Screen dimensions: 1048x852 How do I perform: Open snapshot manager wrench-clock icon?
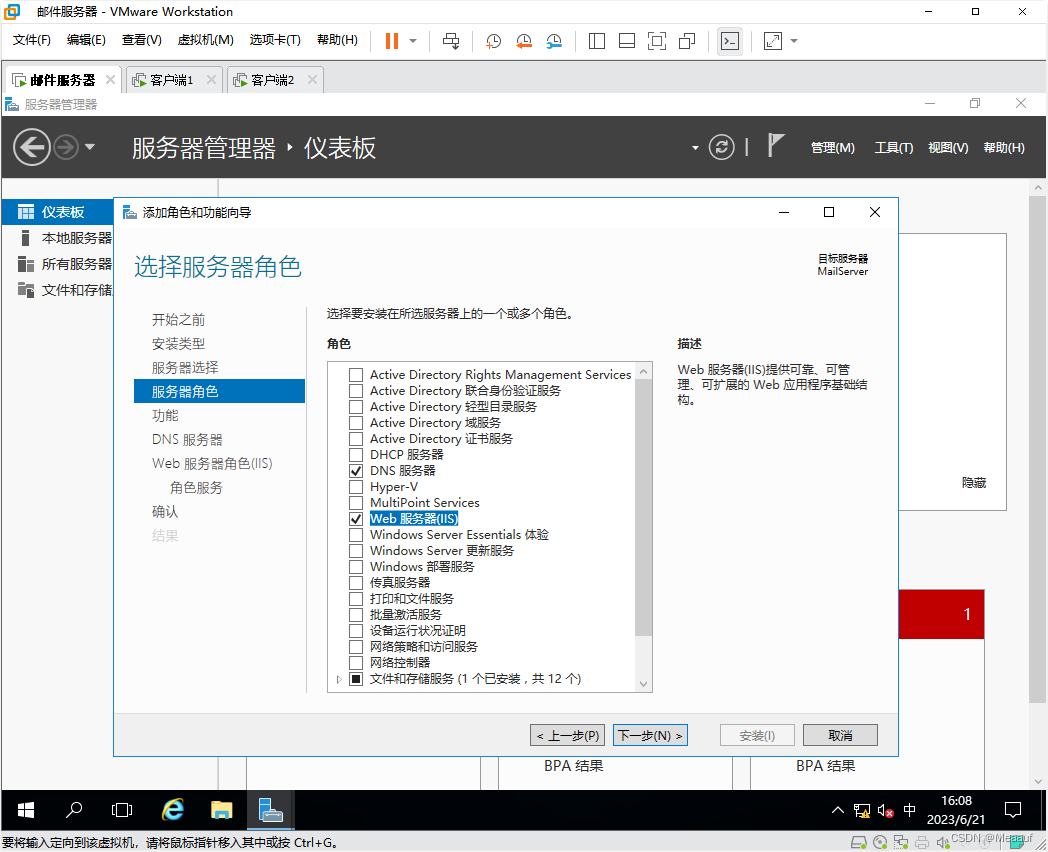click(x=554, y=41)
